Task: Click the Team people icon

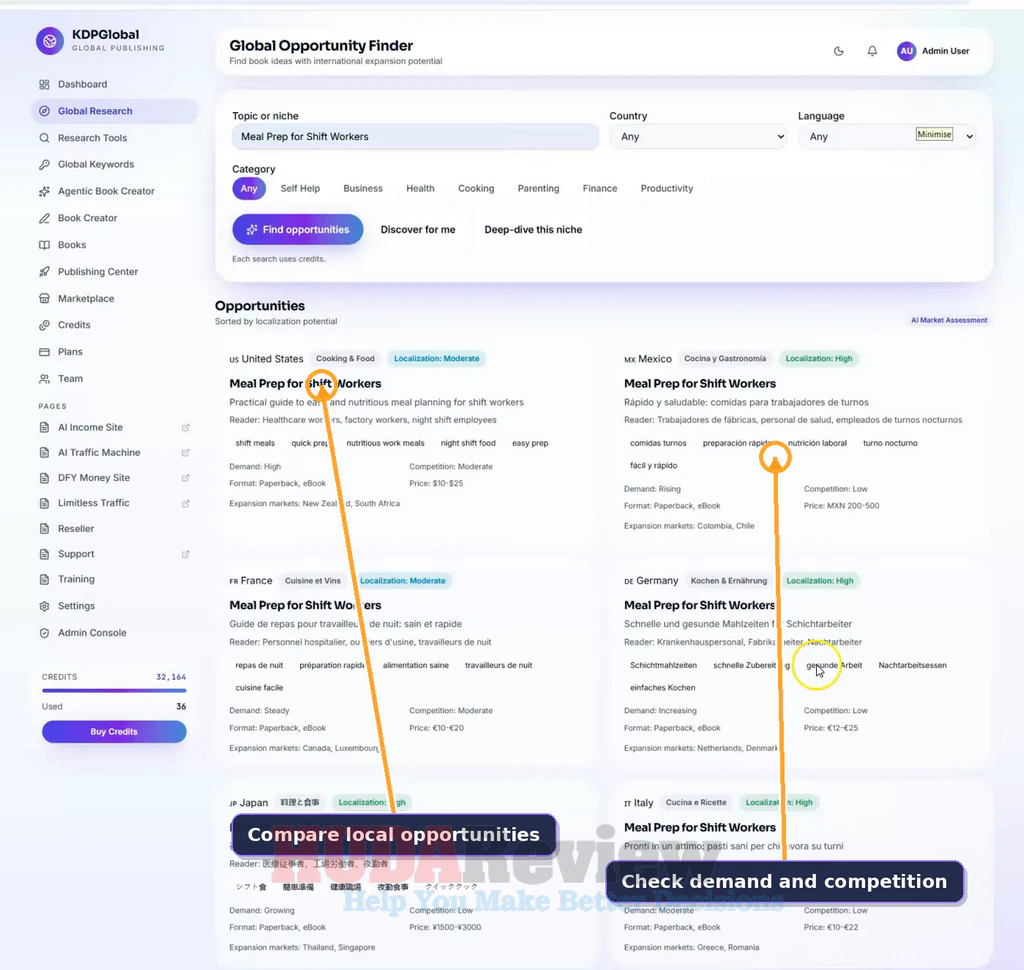Action: point(44,379)
